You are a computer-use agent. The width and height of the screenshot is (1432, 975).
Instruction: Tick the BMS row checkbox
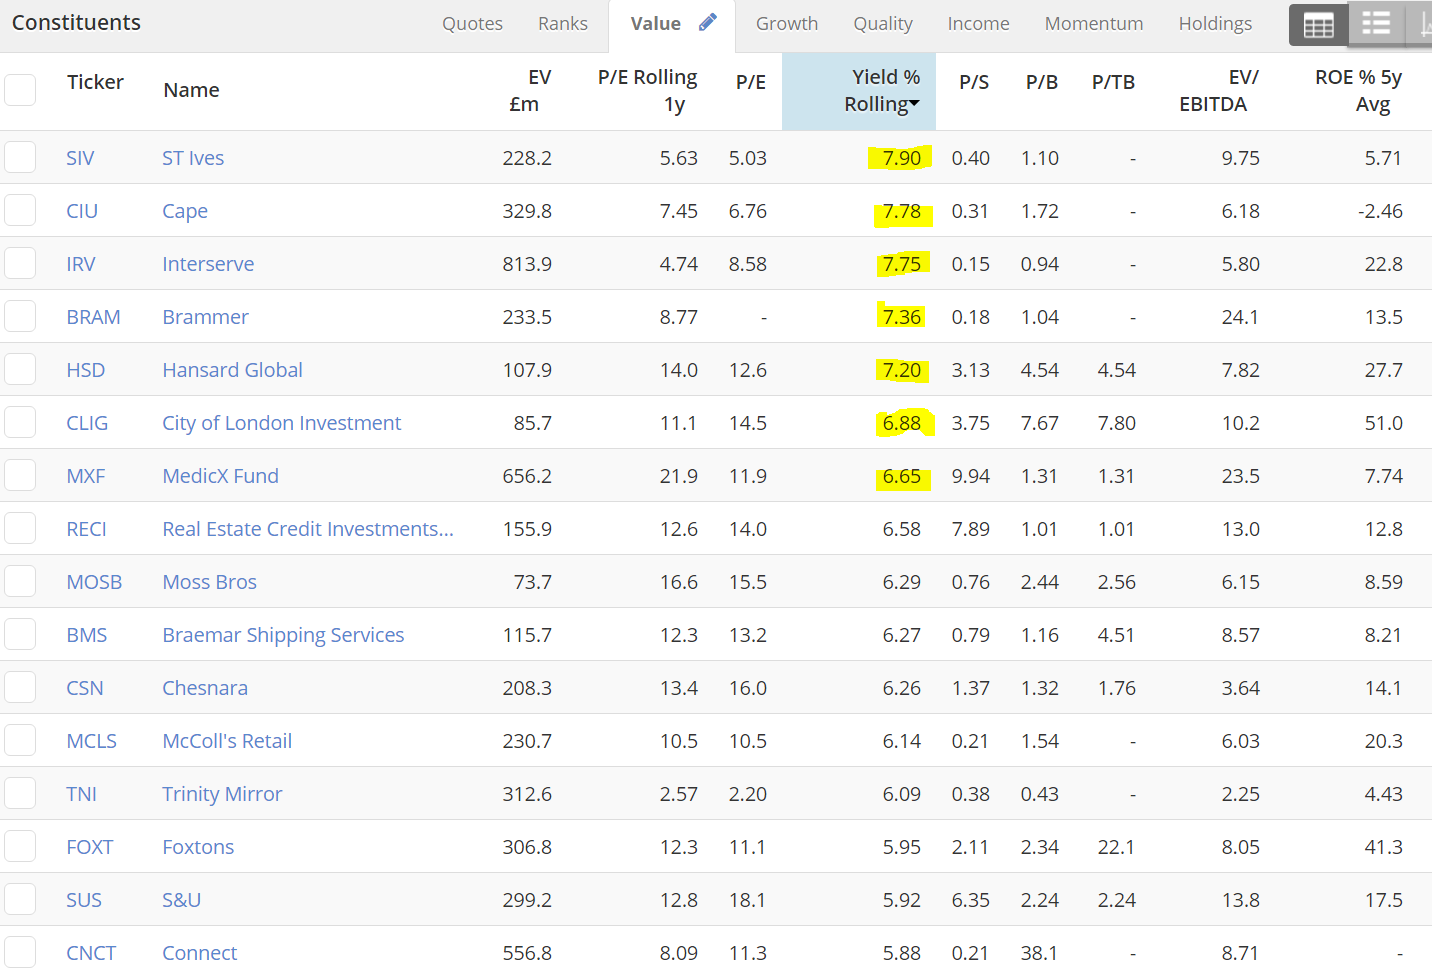(20, 634)
